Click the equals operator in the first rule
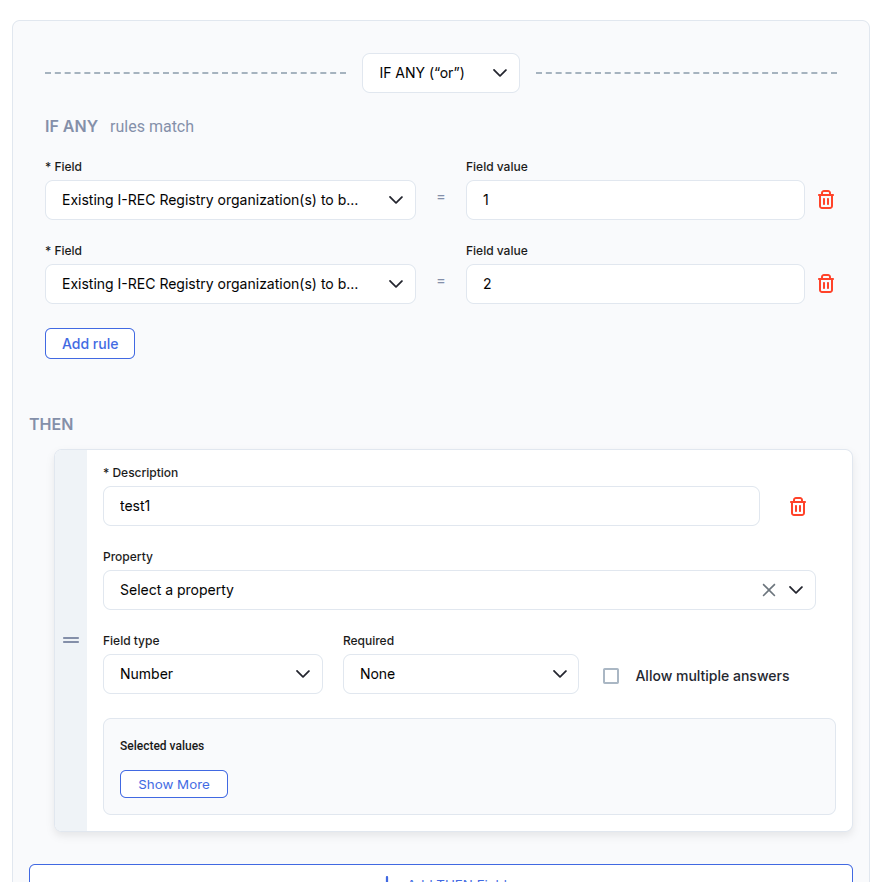 440,198
